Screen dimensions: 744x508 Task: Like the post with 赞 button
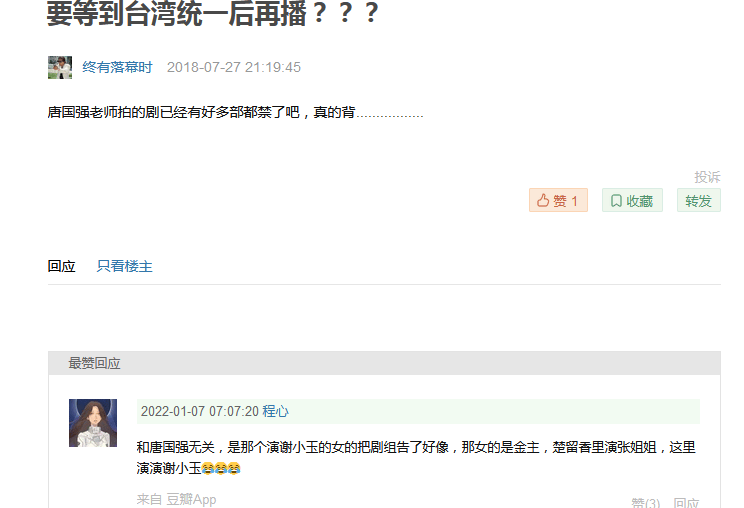coord(558,201)
